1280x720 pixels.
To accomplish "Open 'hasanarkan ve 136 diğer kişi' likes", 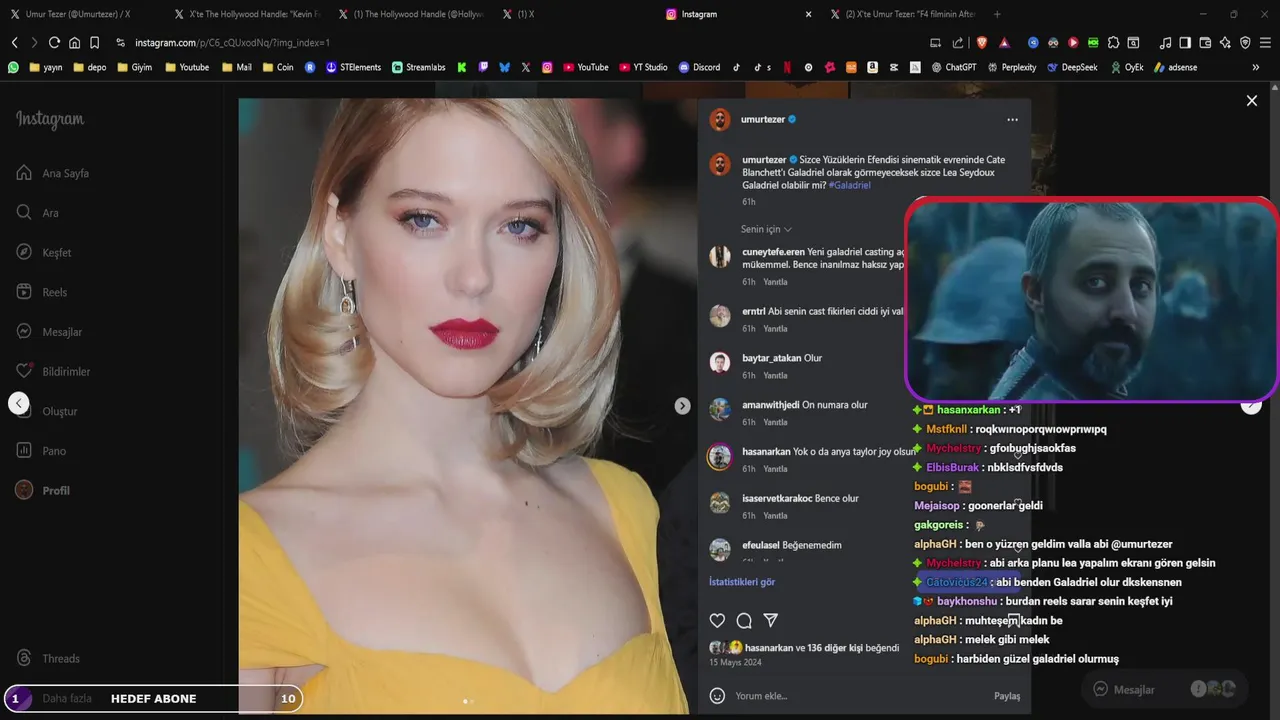I will pos(822,648).
